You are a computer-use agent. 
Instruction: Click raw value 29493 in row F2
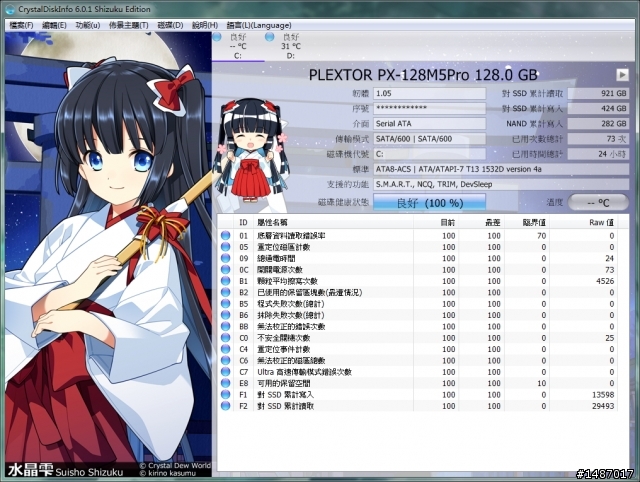tap(603, 406)
